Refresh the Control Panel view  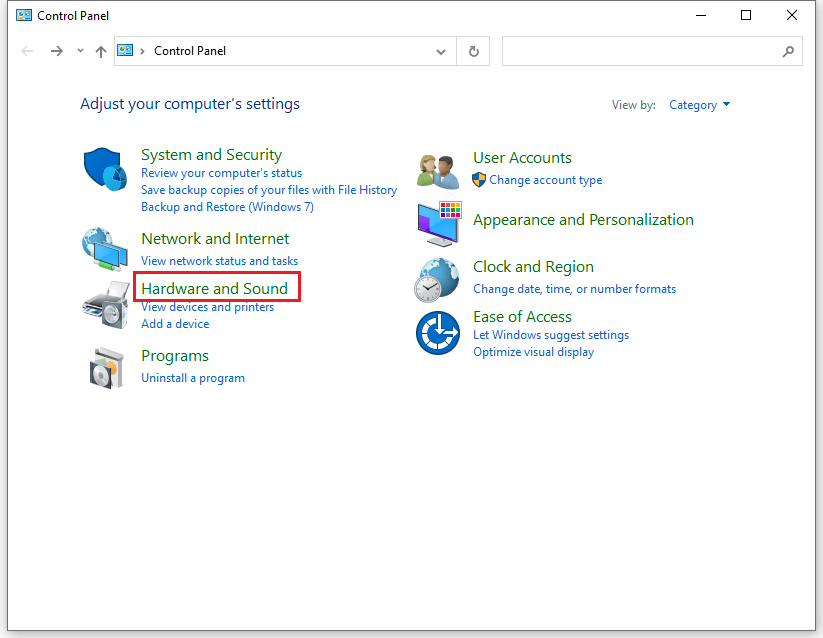(x=473, y=50)
